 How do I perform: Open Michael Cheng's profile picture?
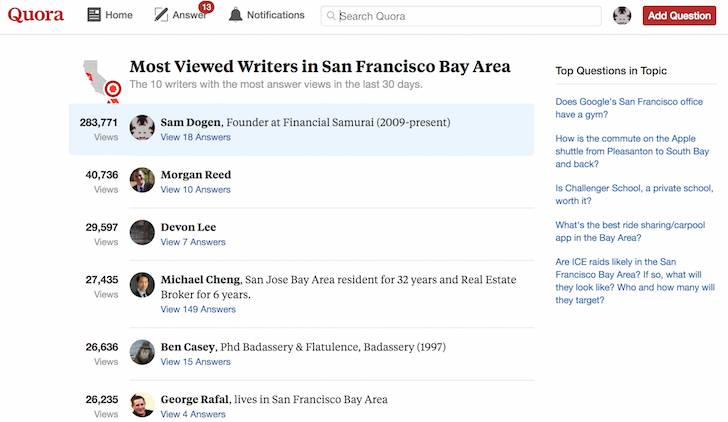(142, 285)
